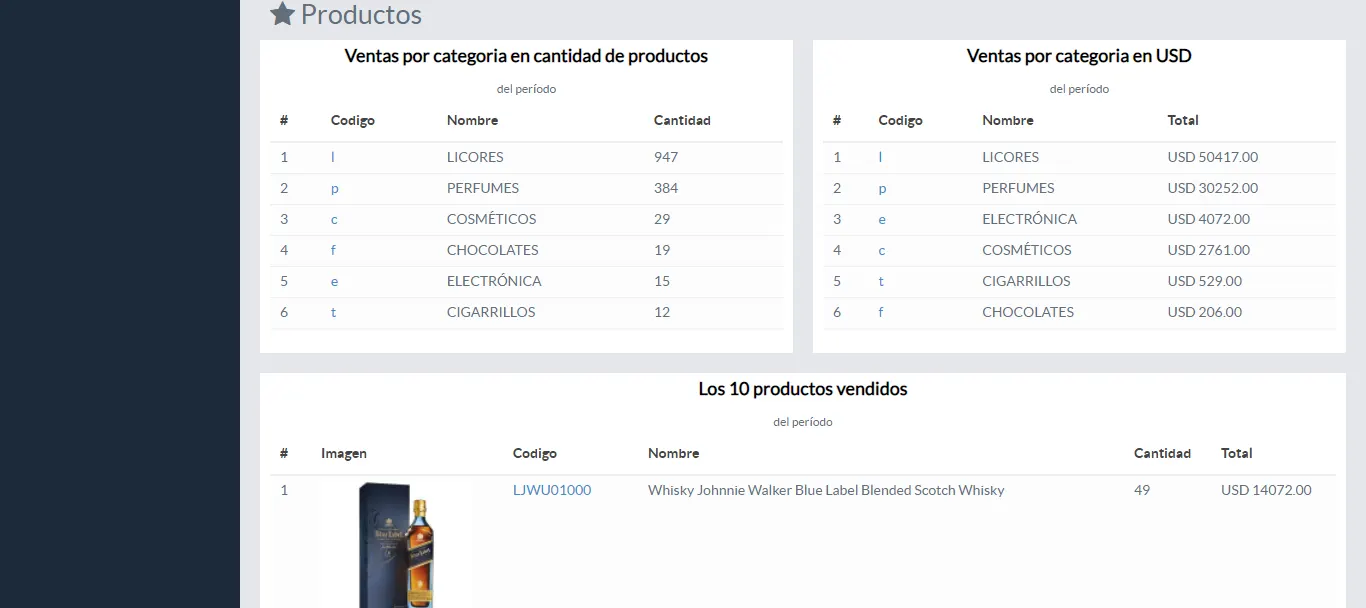Select the LICORES name cell in quantity table
The image size is (1366, 608).
coord(475,157)
